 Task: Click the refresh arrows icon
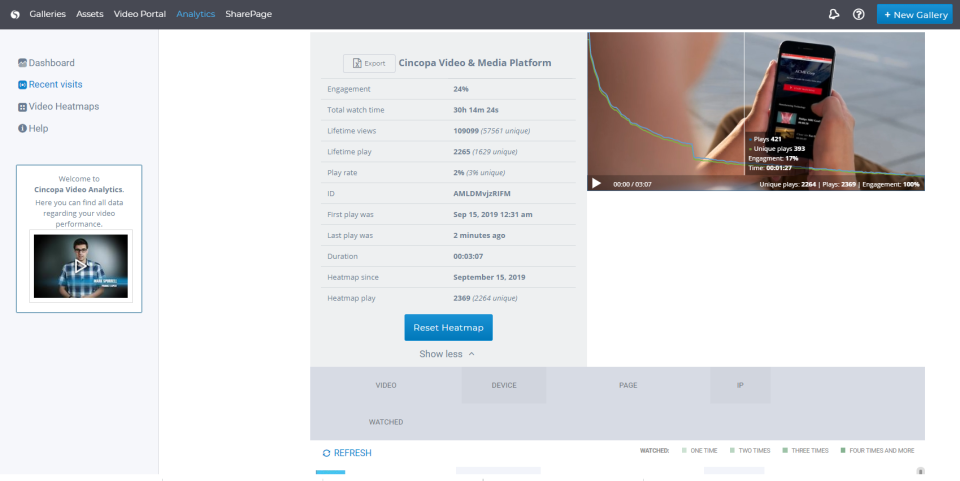(326, 453)
